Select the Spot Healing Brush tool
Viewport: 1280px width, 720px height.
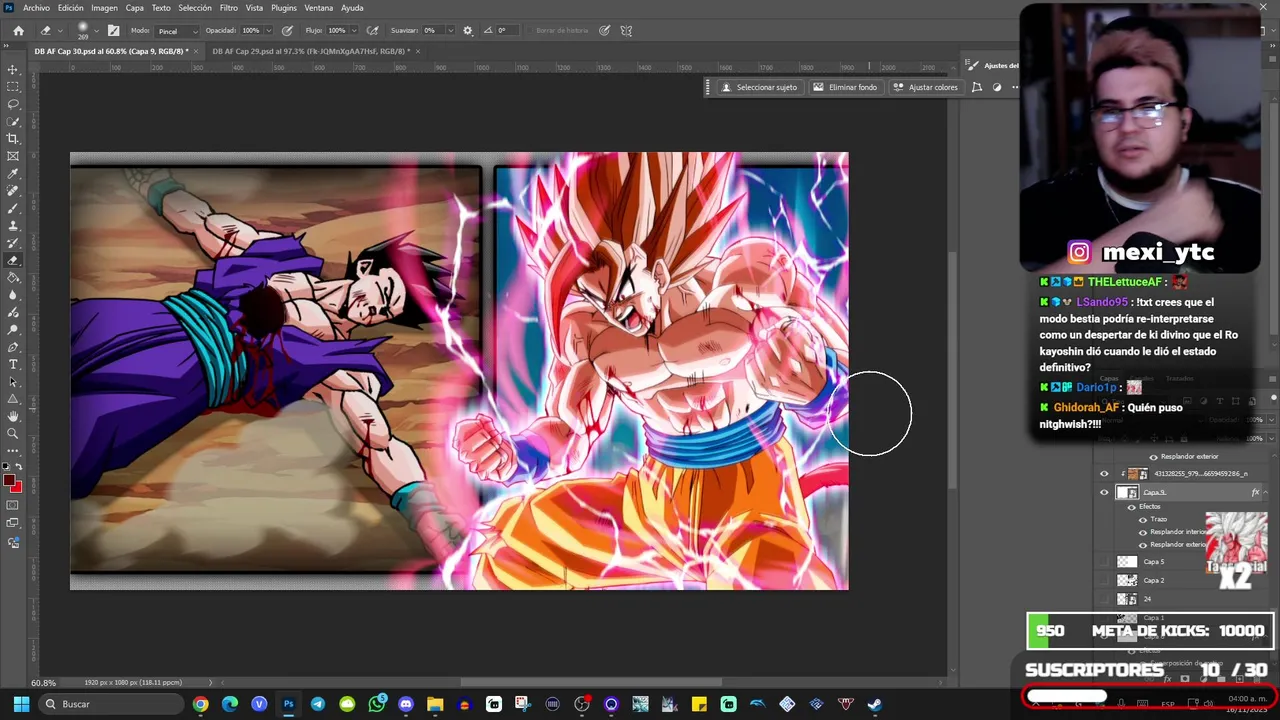(x=13, y=191)
